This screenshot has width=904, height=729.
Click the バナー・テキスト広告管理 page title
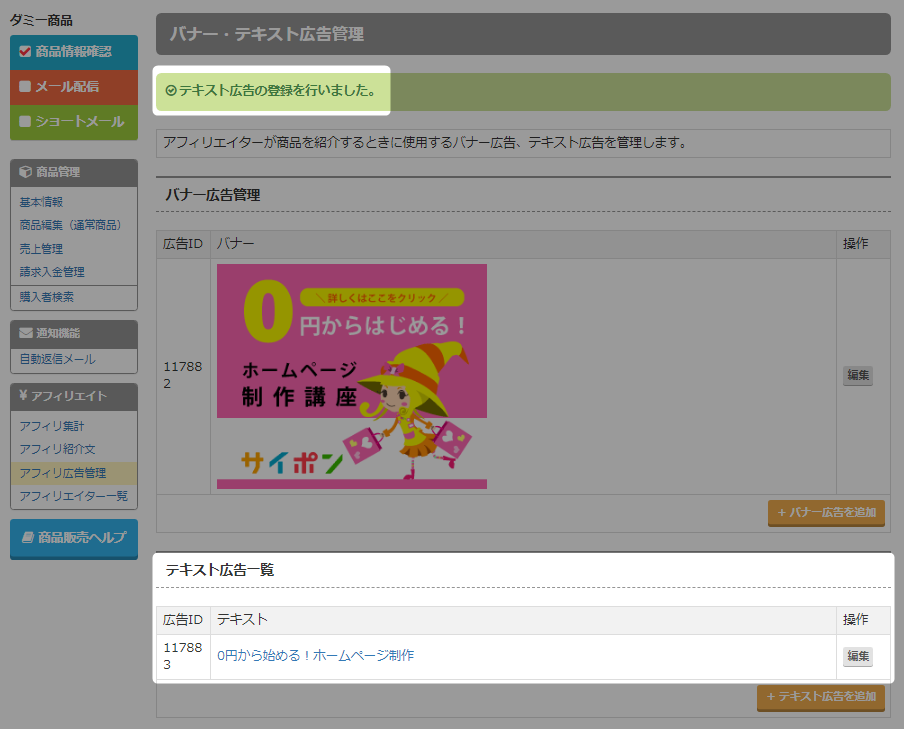coord(267,34)
